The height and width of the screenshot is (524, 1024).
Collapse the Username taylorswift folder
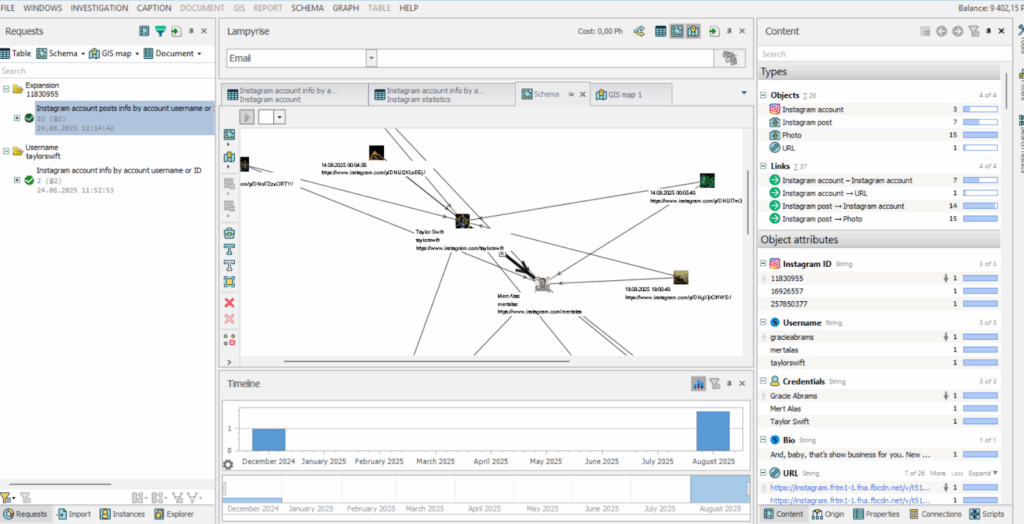(x=7, y=151)
